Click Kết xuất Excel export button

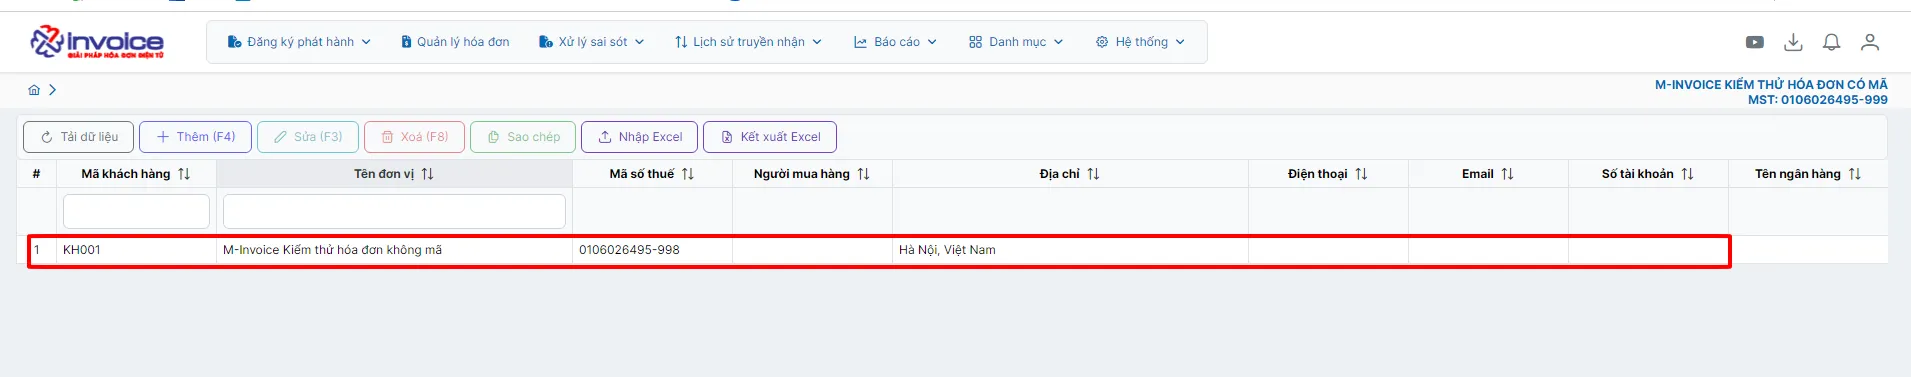coord(770,137)
